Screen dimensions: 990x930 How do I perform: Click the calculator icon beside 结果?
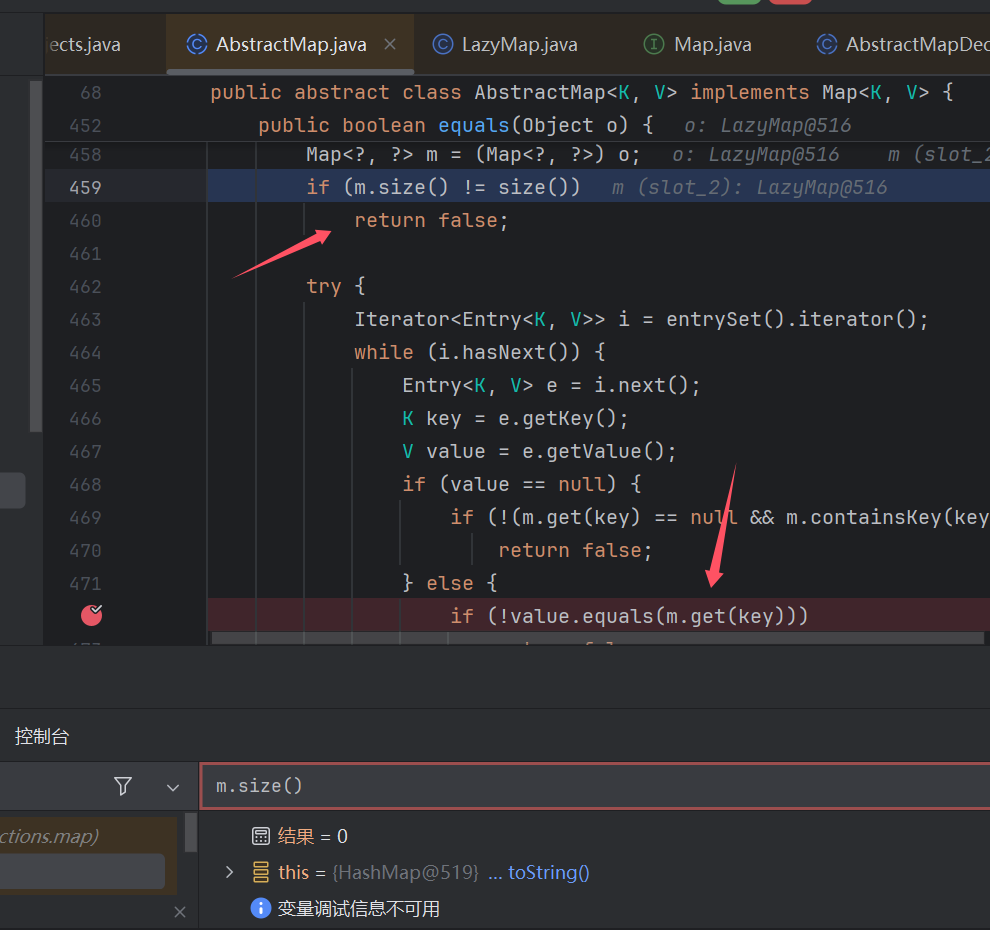[x=261, y=837]
